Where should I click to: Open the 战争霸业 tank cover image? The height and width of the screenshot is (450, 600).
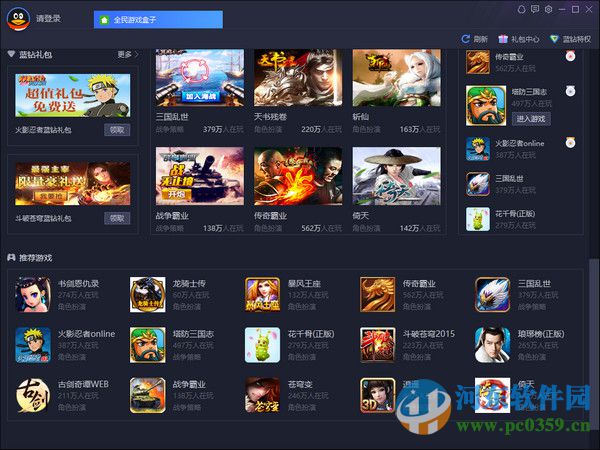pyautogui.click(x=200, y=176)
